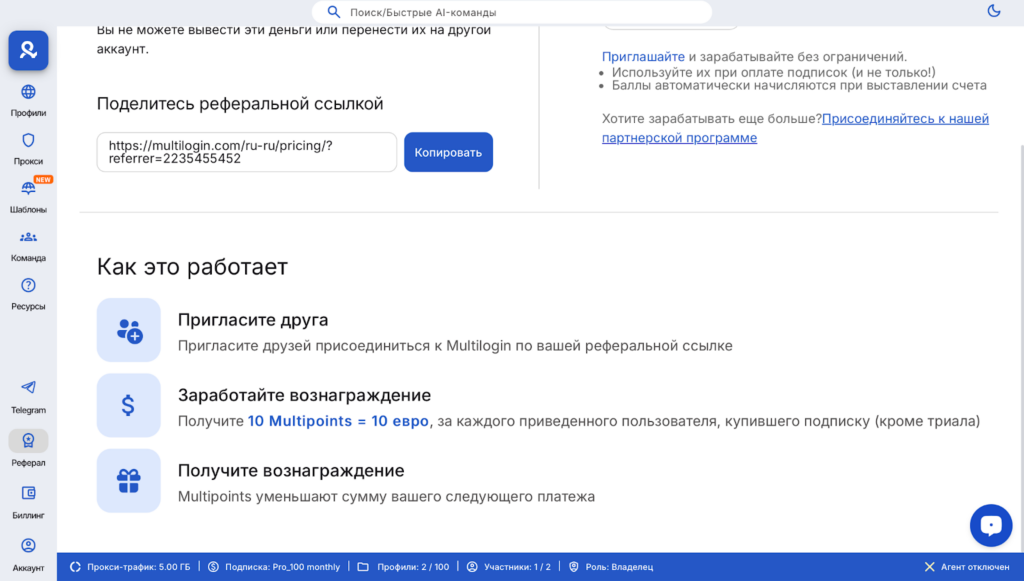Click the Получите вознаграждение title
Screen dimensions: 1024x581
point(291,471)
